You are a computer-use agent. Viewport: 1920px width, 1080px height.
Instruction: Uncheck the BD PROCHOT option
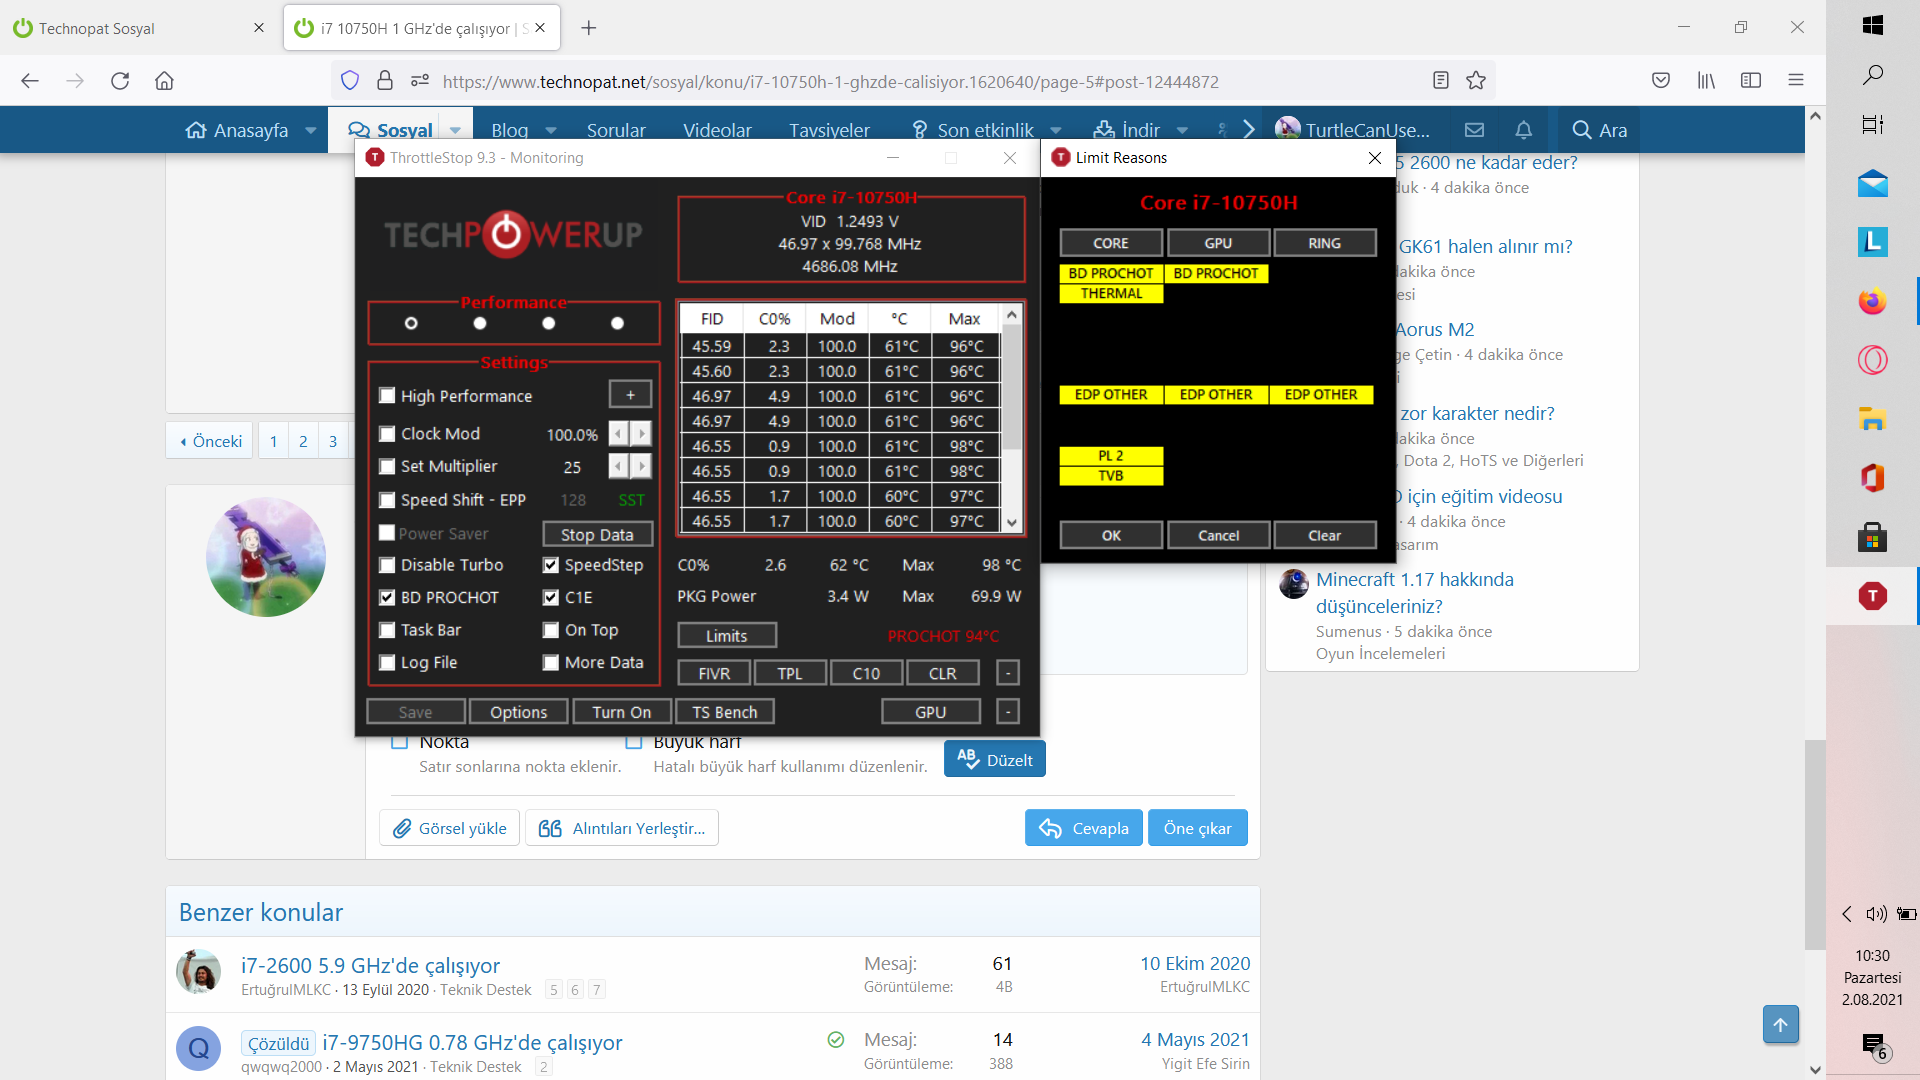click(387, 598)
